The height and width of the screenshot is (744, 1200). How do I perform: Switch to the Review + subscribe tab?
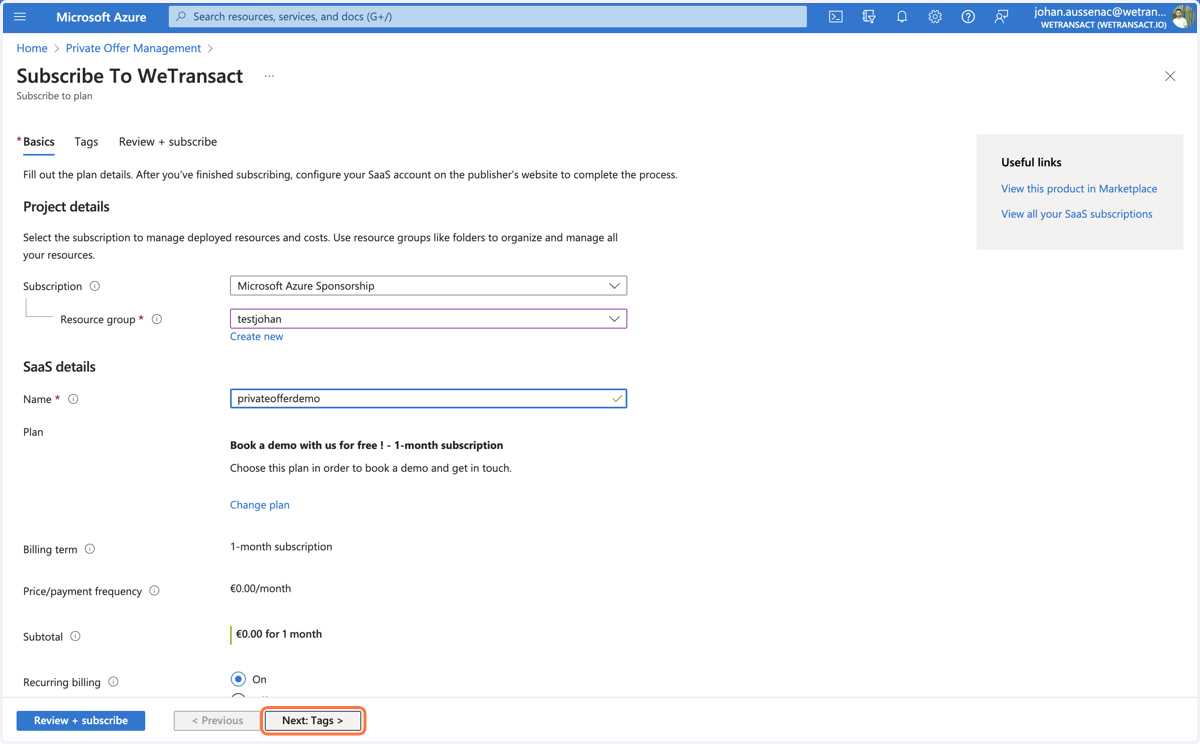point(168,142)
